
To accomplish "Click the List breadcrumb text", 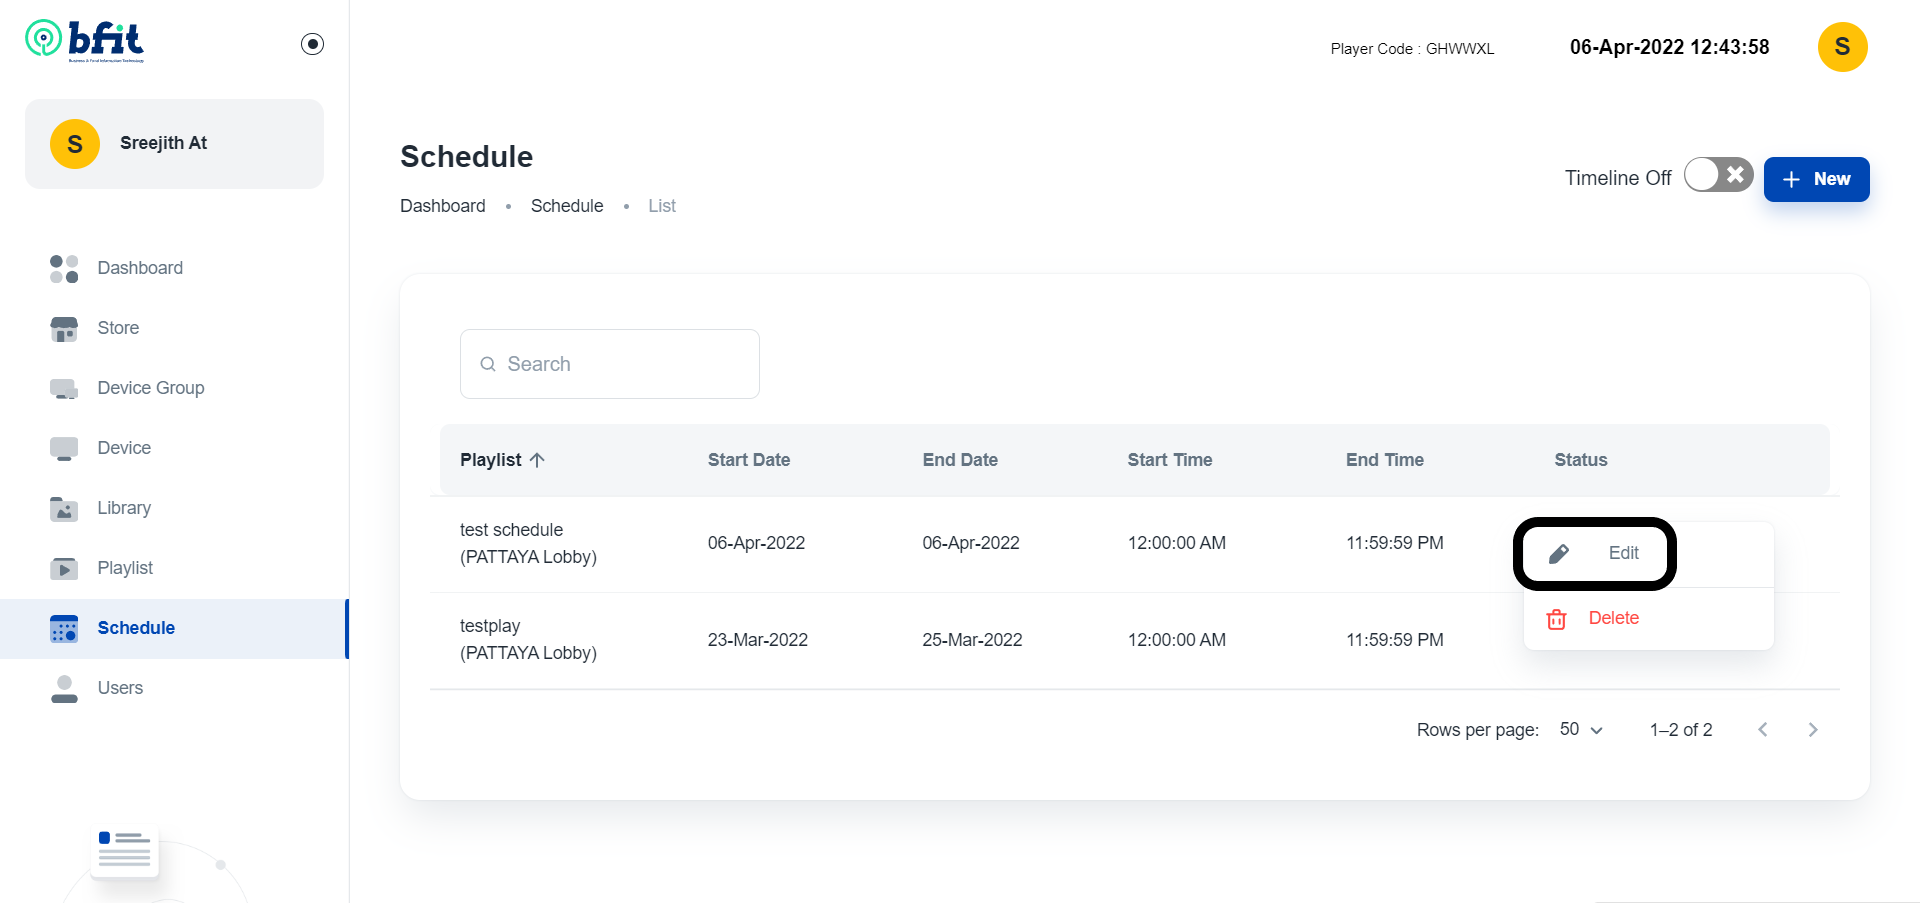I will (x=662, y=206).
